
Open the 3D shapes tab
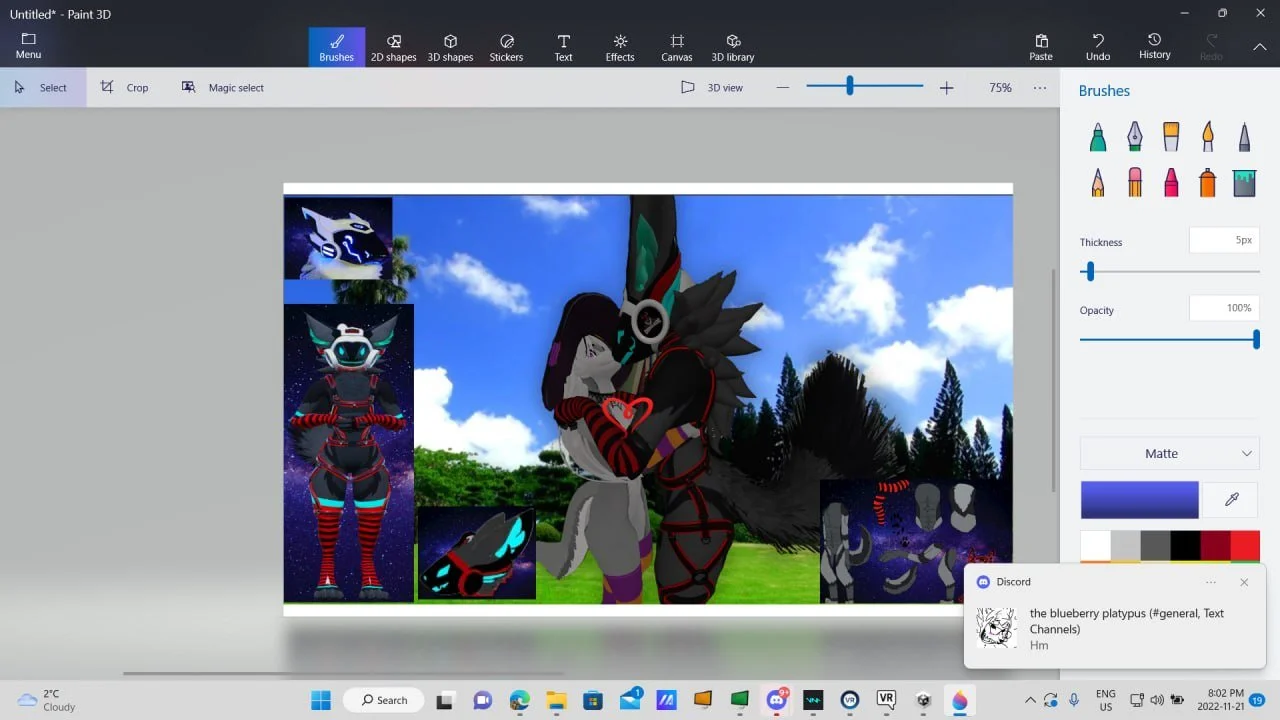point(450,47)
